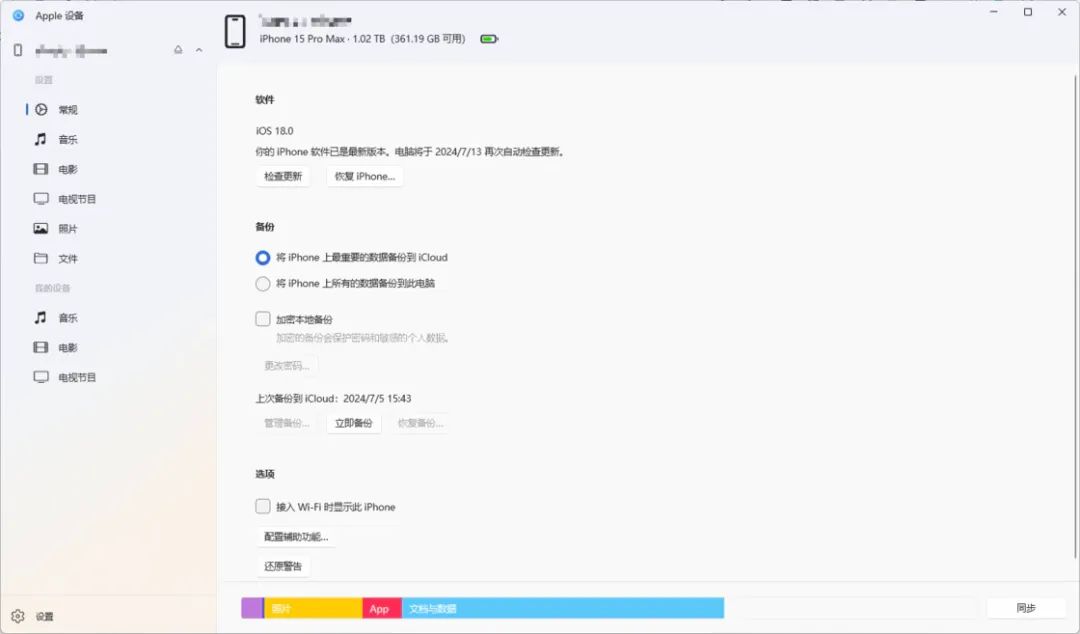Click the 音乐 note icon under 设置
The image size is (1080, 634).
(x=41, y=139)
